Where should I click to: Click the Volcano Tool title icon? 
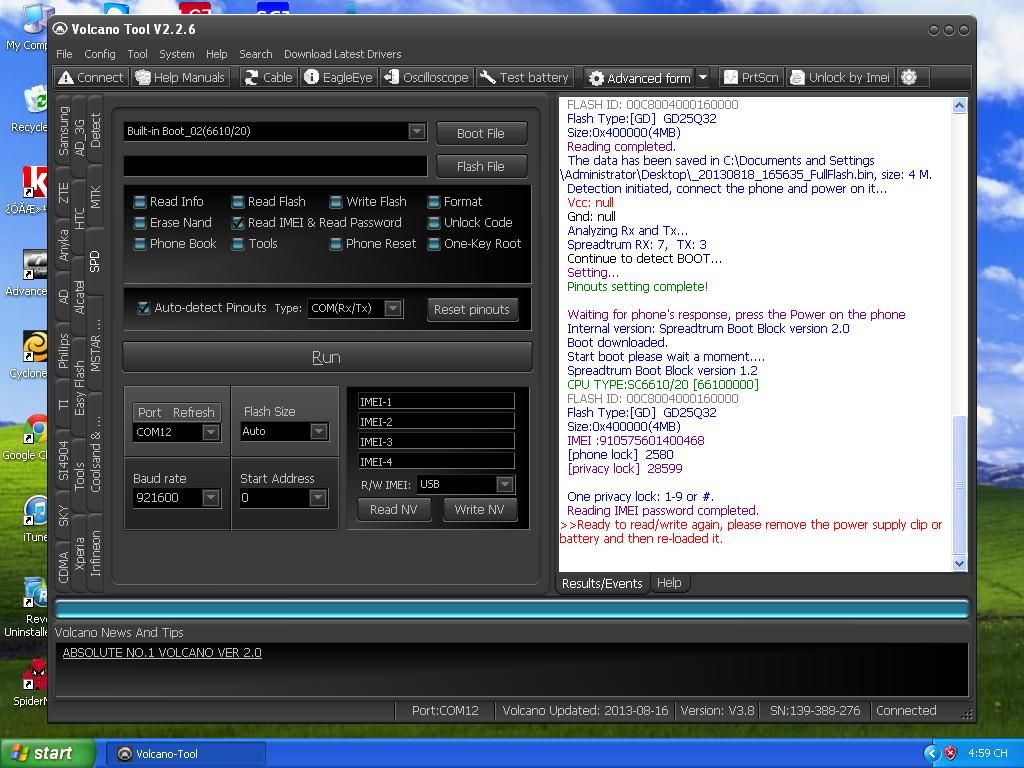tap(60, 29)
